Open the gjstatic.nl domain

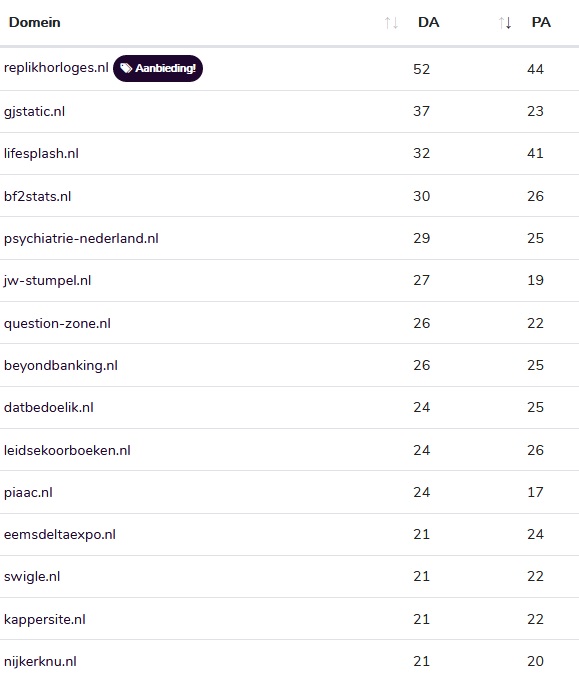[34, 112]
